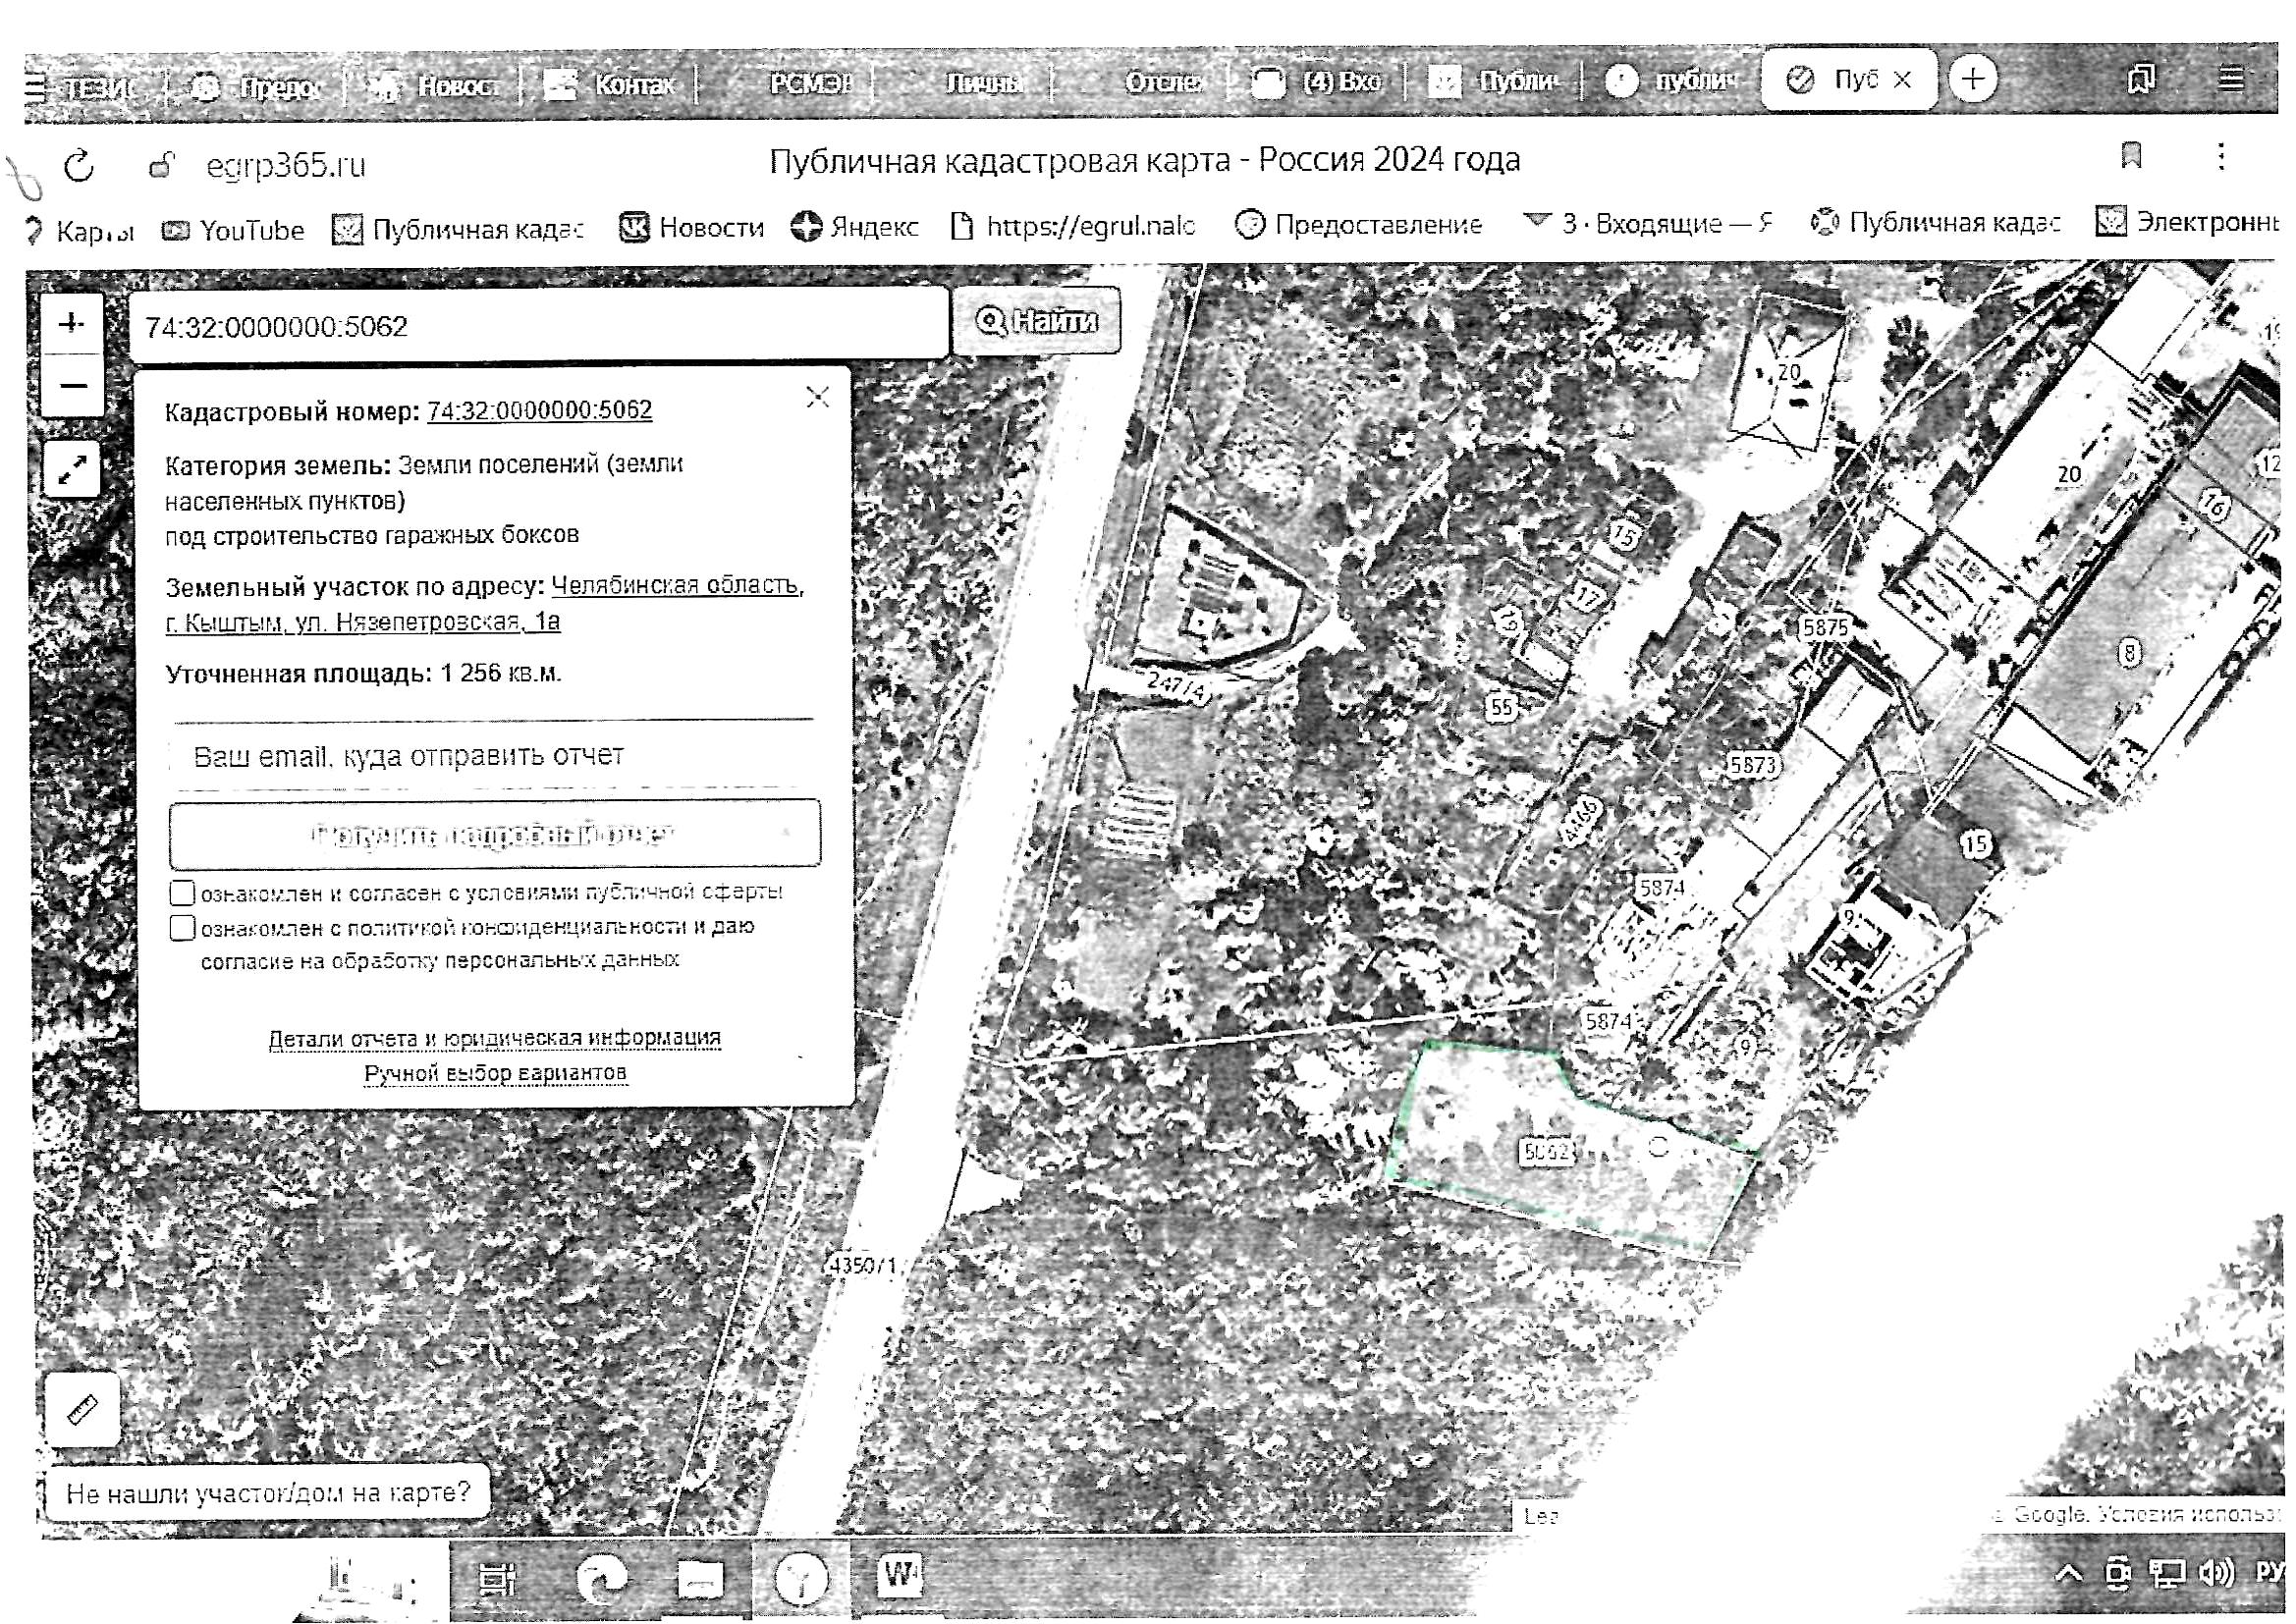The width and height of the screenshot is (2296, 1624).
Task: Reload the page
Action: pos(79,165)
